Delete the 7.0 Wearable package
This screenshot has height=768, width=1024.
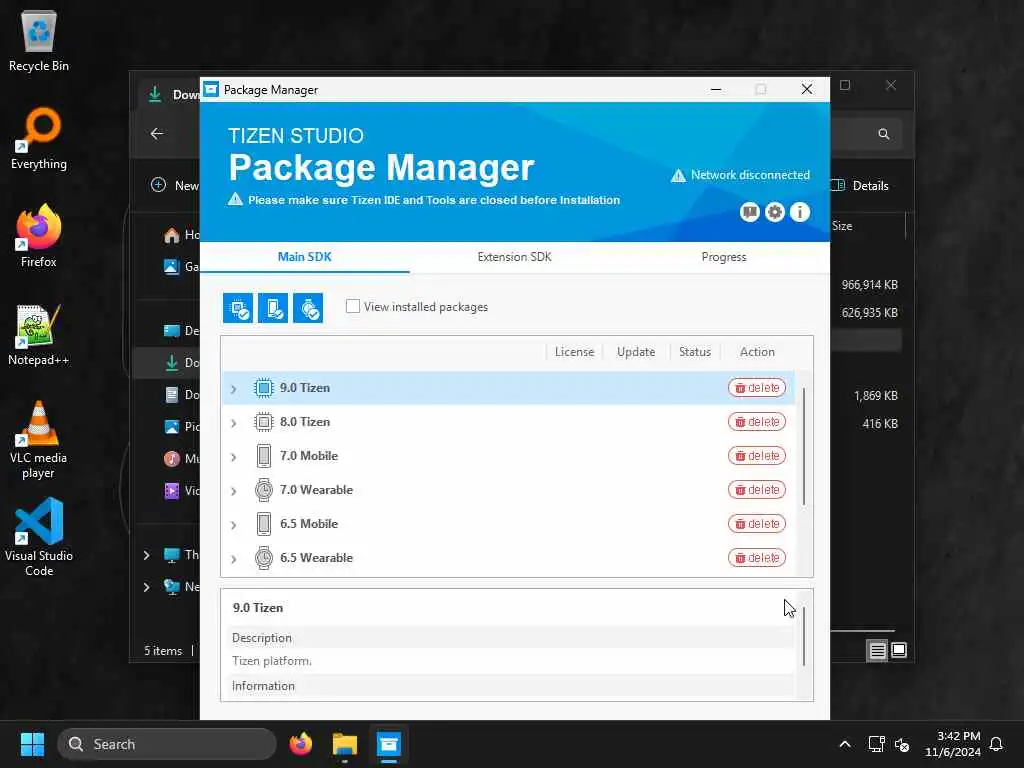click(757, 490)
